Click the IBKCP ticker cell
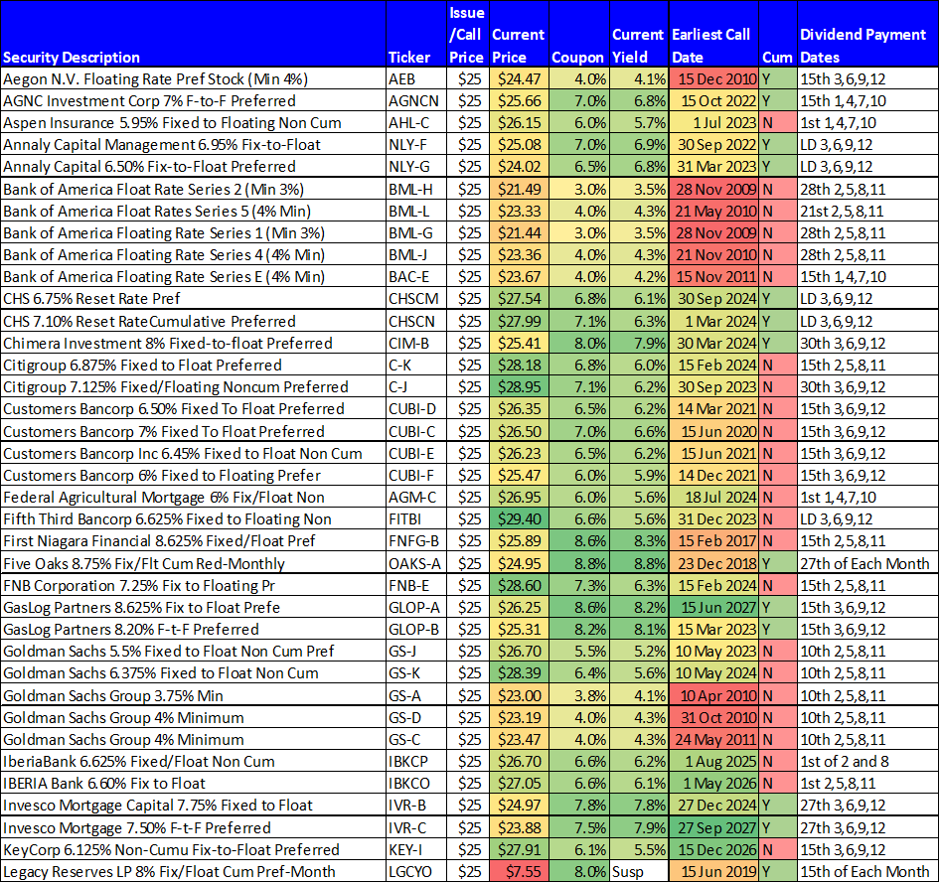This screenshot has height=883, width=940. (x=416, y=761)
